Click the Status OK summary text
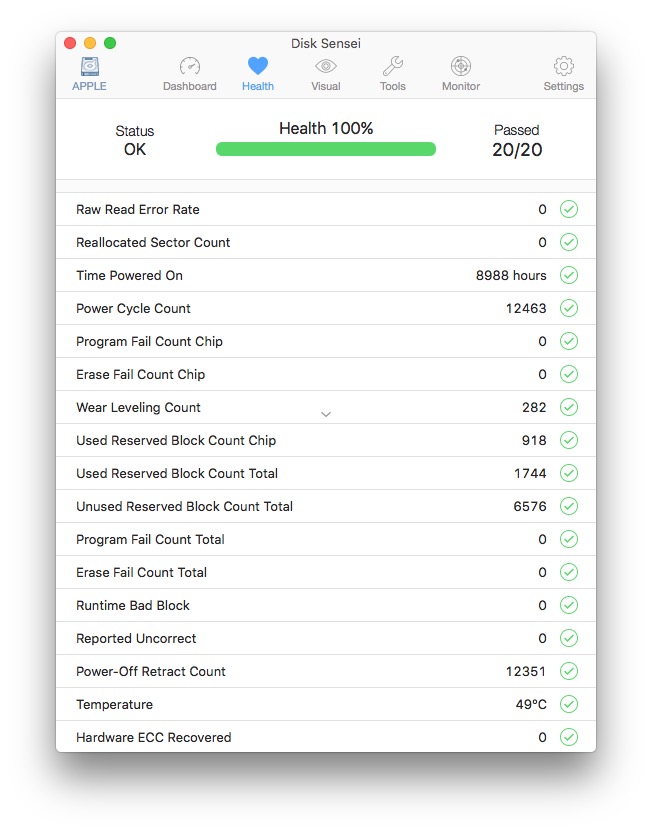Image resolution: width=652 pixels, height=832 pixels. click(x=135, y=141)
